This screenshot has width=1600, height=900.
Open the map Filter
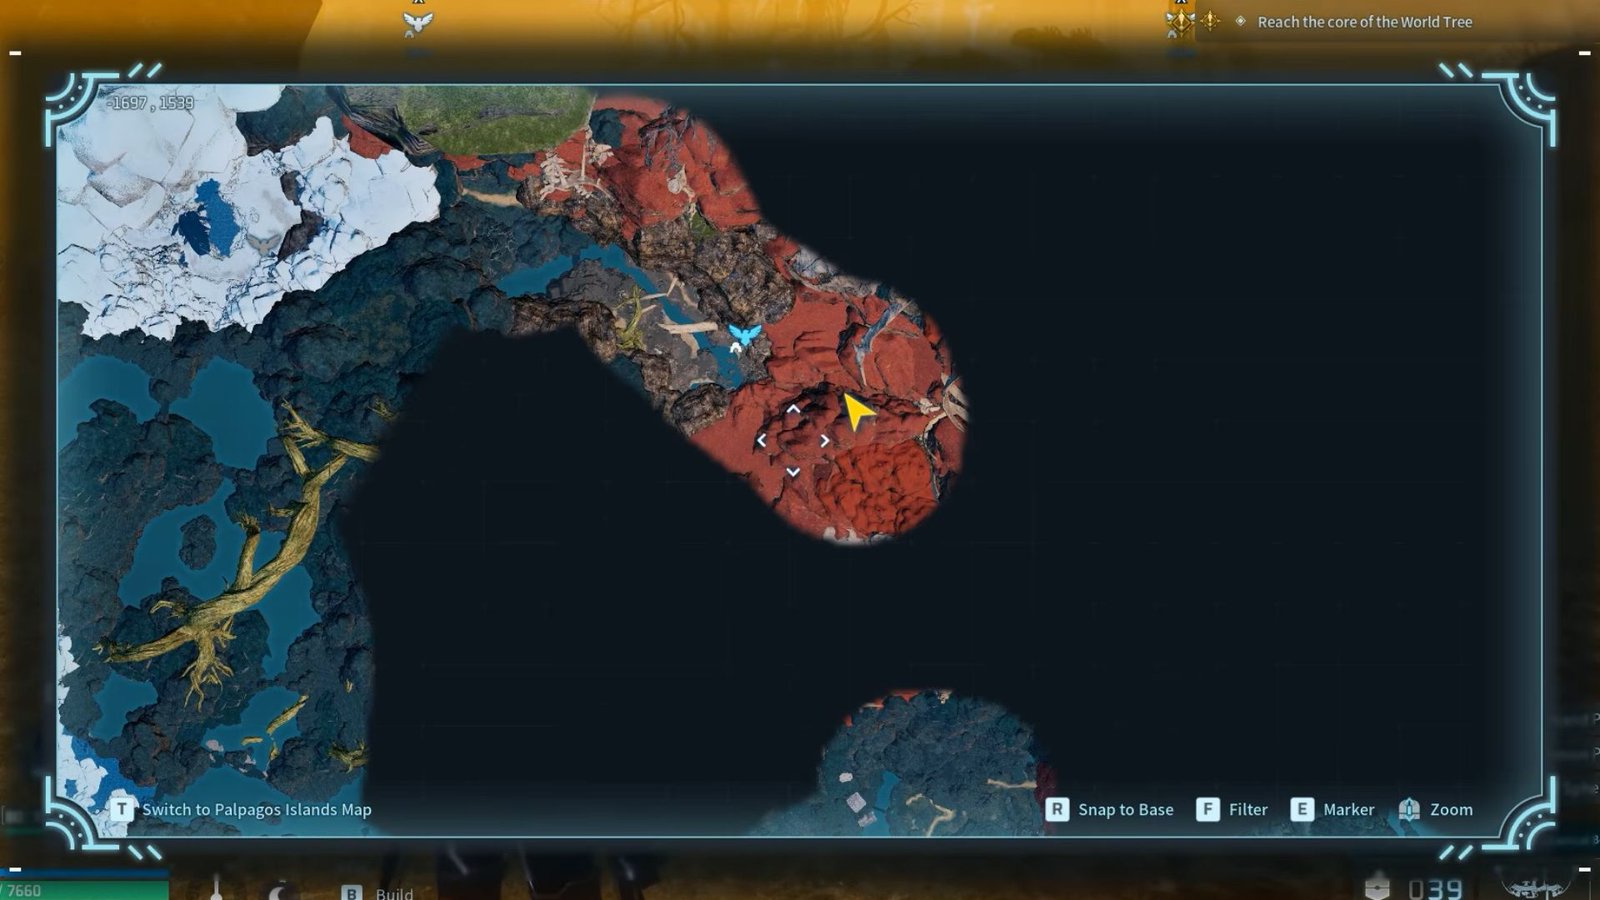coord(1248,810)
